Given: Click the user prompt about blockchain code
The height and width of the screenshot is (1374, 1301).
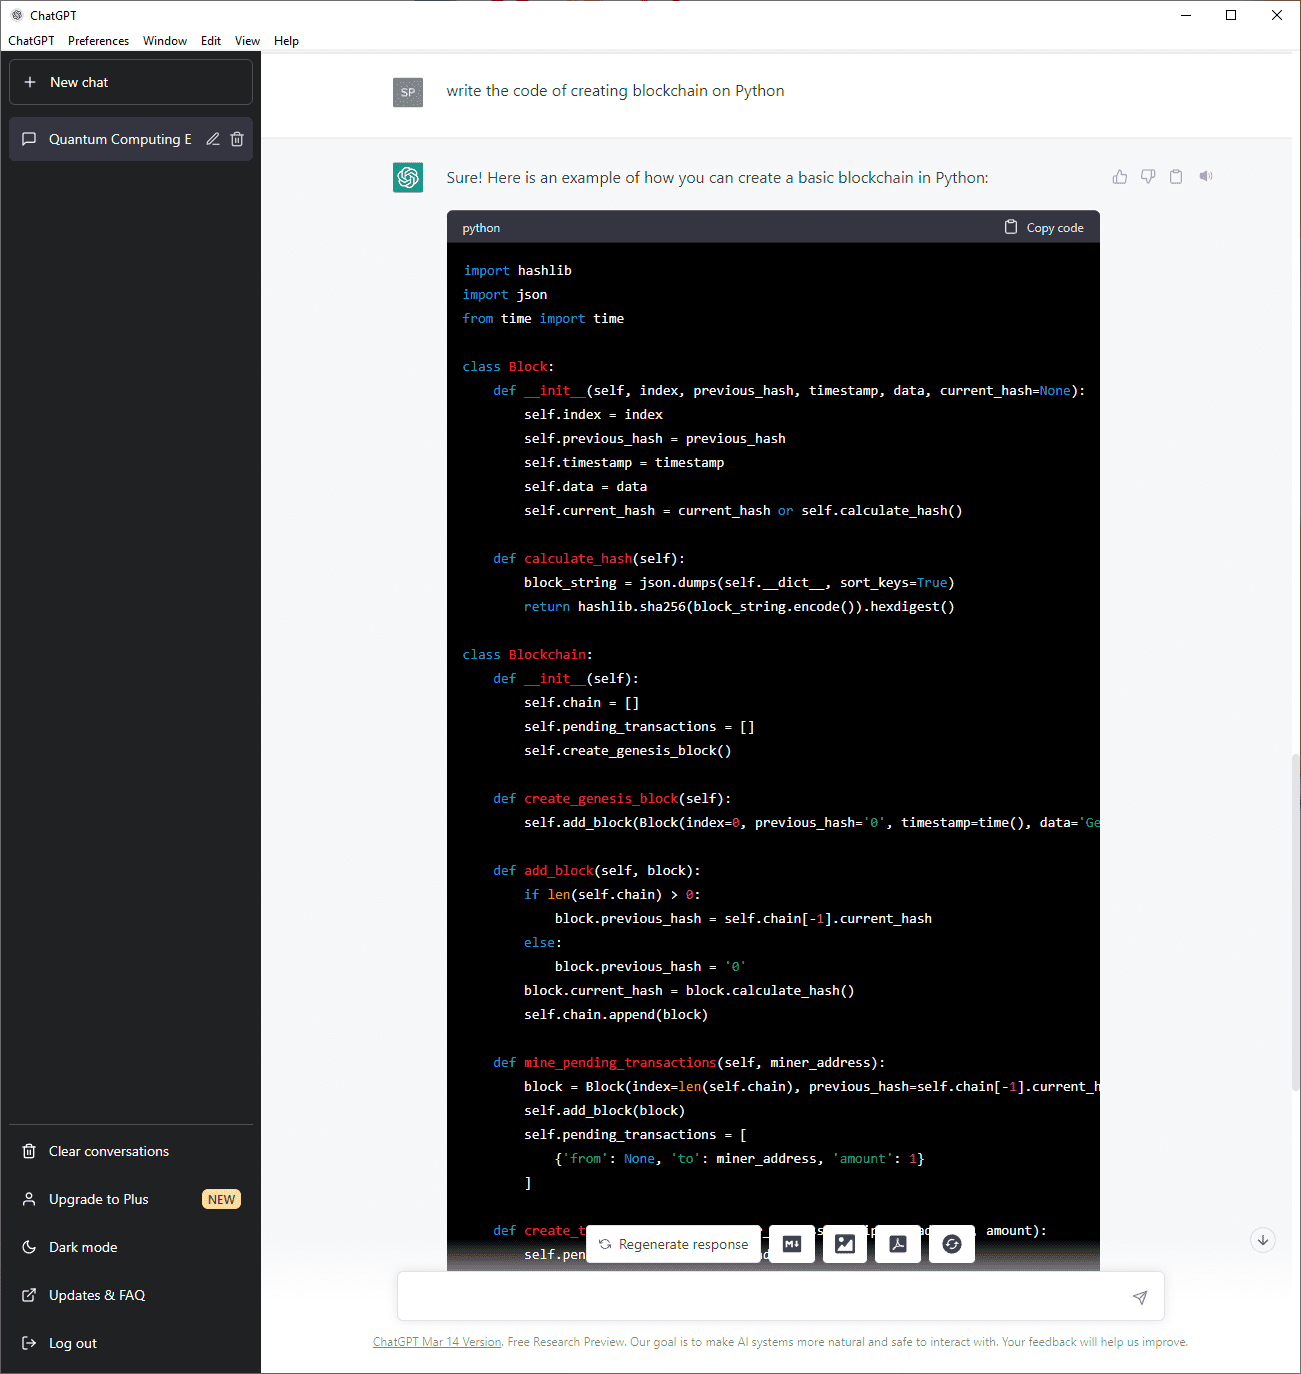Looking at the screenshot, I should click(x=615, y=91).
